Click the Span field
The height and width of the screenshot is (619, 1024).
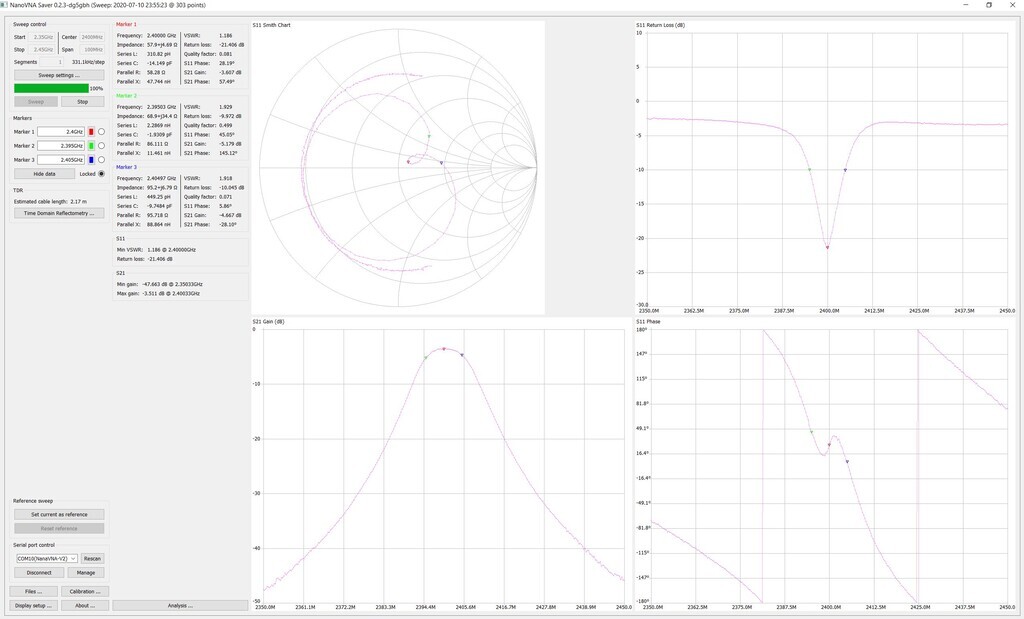pos(92,50)
